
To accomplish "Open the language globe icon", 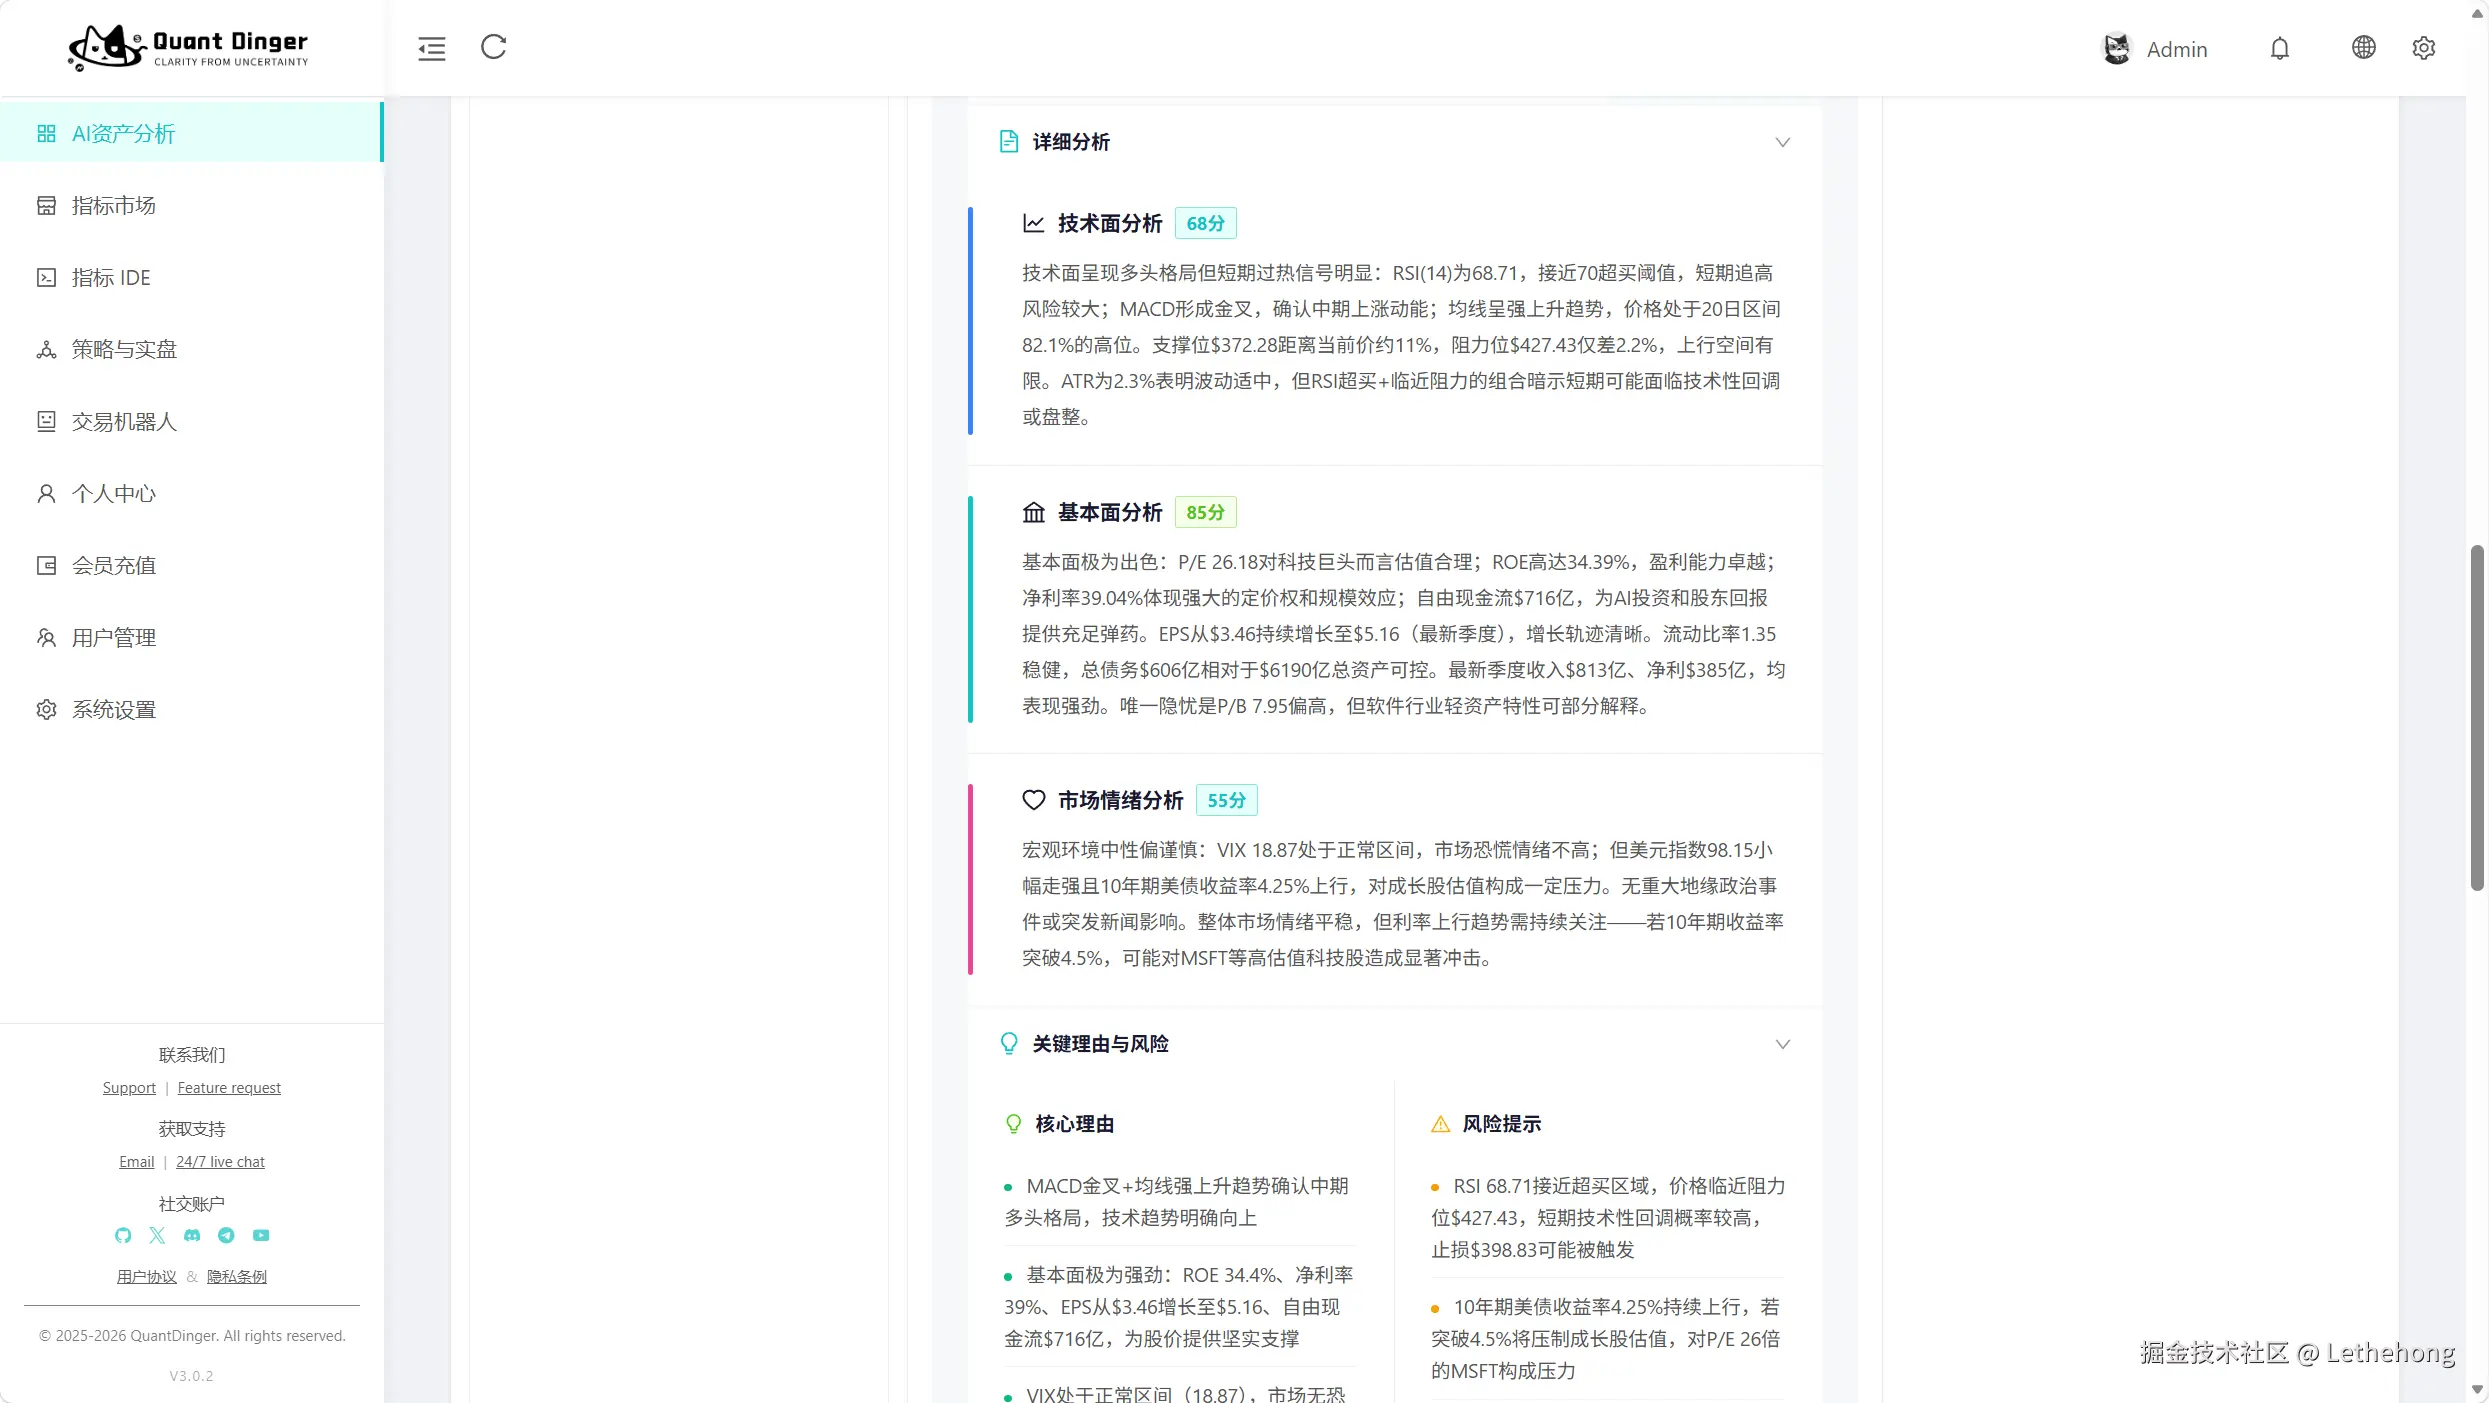I will (x=2363, y=47).
